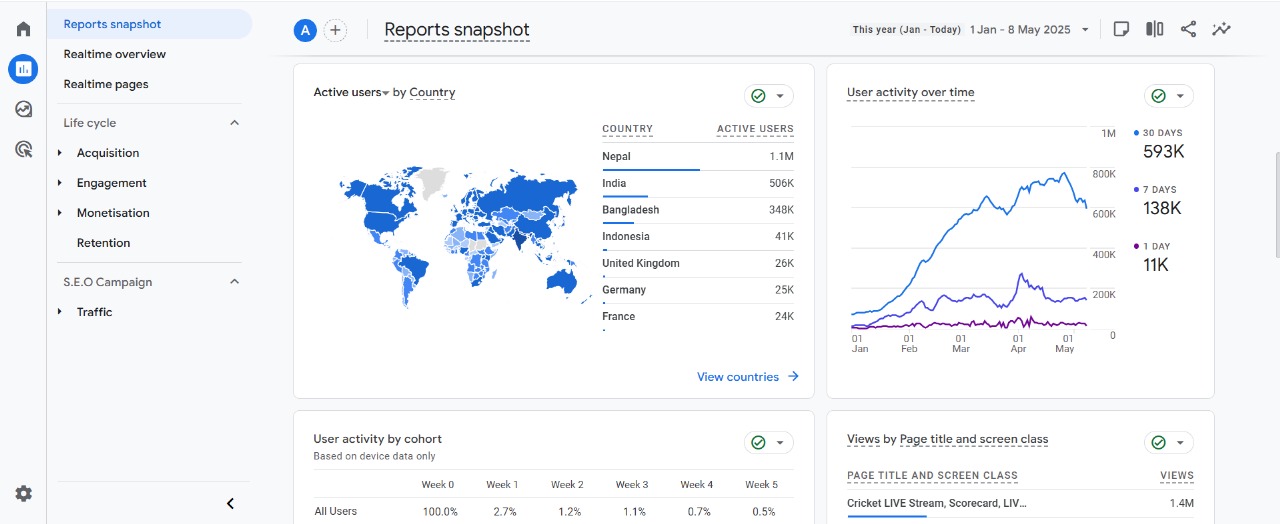Click the green check on Active users card
The height and width of the screenshot is (524, 1280).
pyautogui.click(x=759, y=96)
